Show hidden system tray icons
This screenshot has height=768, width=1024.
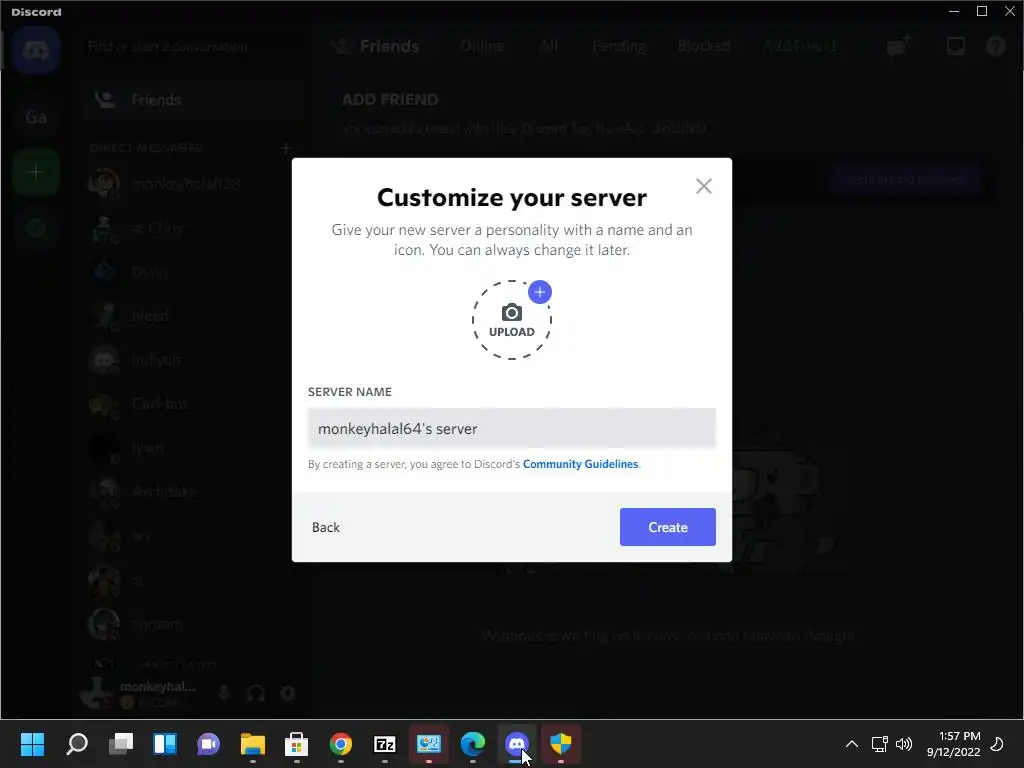click(852, 744)
